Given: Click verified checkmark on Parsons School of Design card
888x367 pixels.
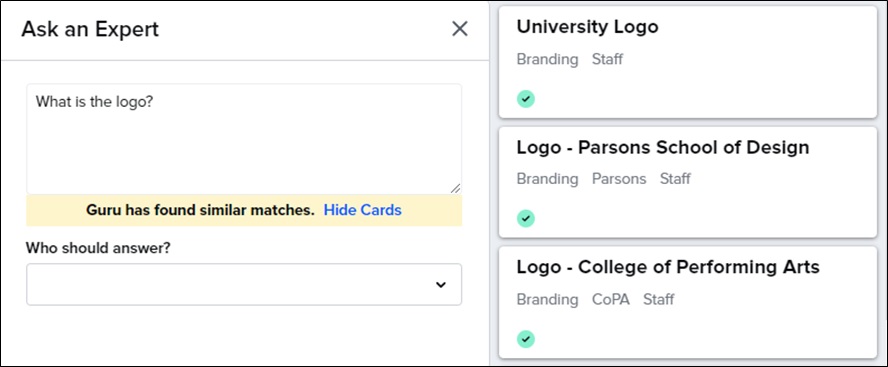Looking at the screenshot, I should 526,218.
